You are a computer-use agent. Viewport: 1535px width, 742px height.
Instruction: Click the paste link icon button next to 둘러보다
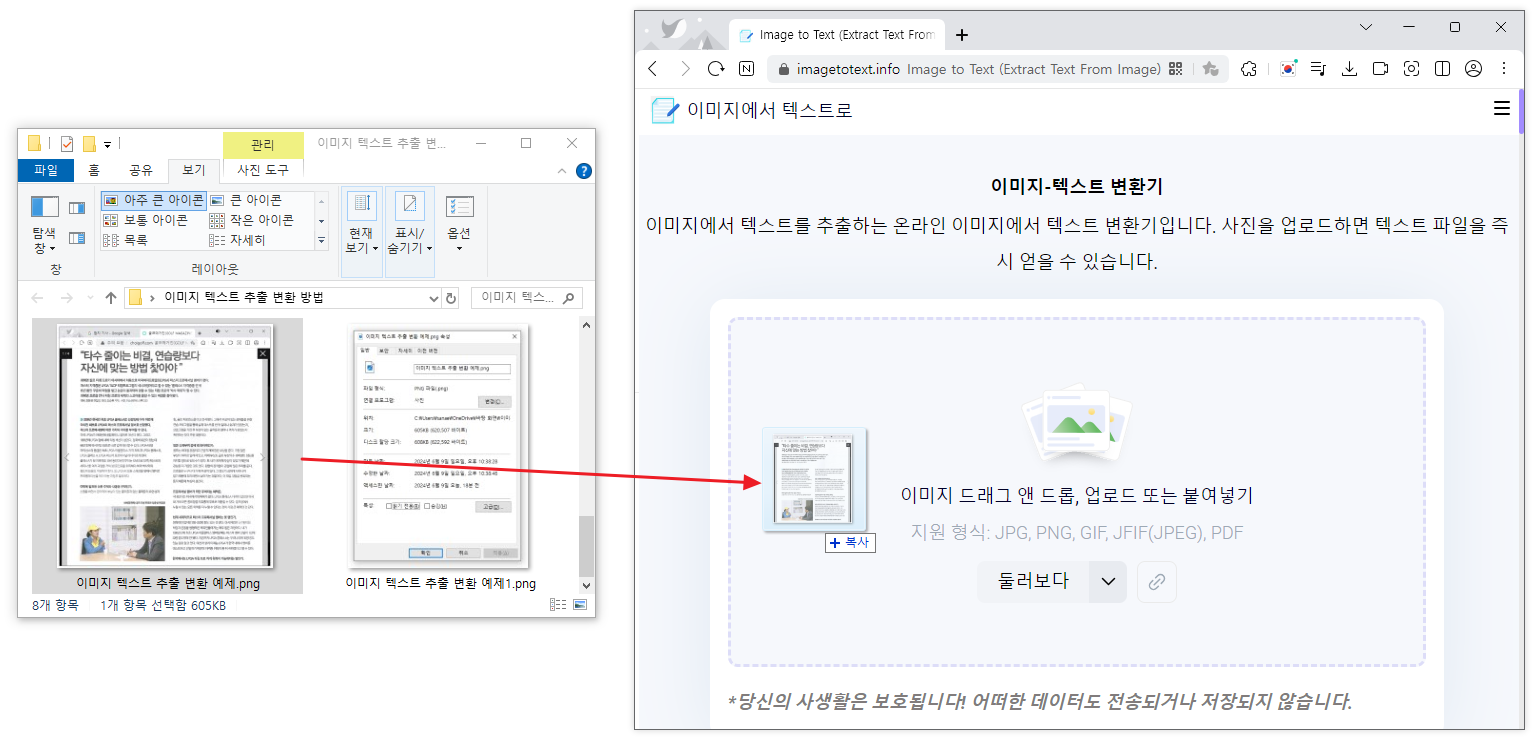[1157, 582]
